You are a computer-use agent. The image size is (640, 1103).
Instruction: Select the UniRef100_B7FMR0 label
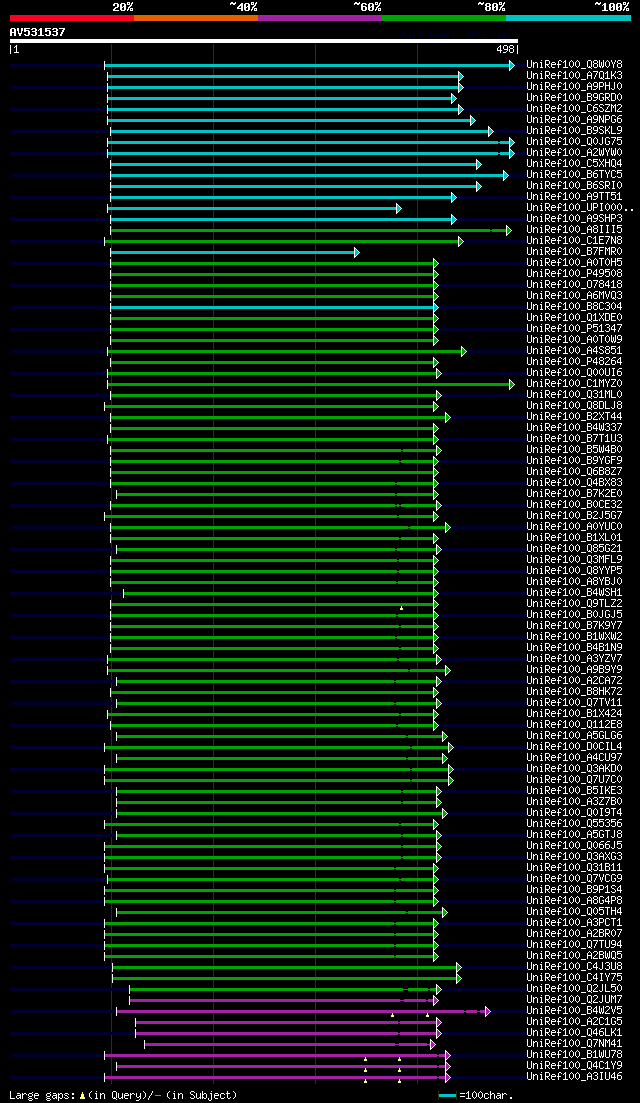574,252
